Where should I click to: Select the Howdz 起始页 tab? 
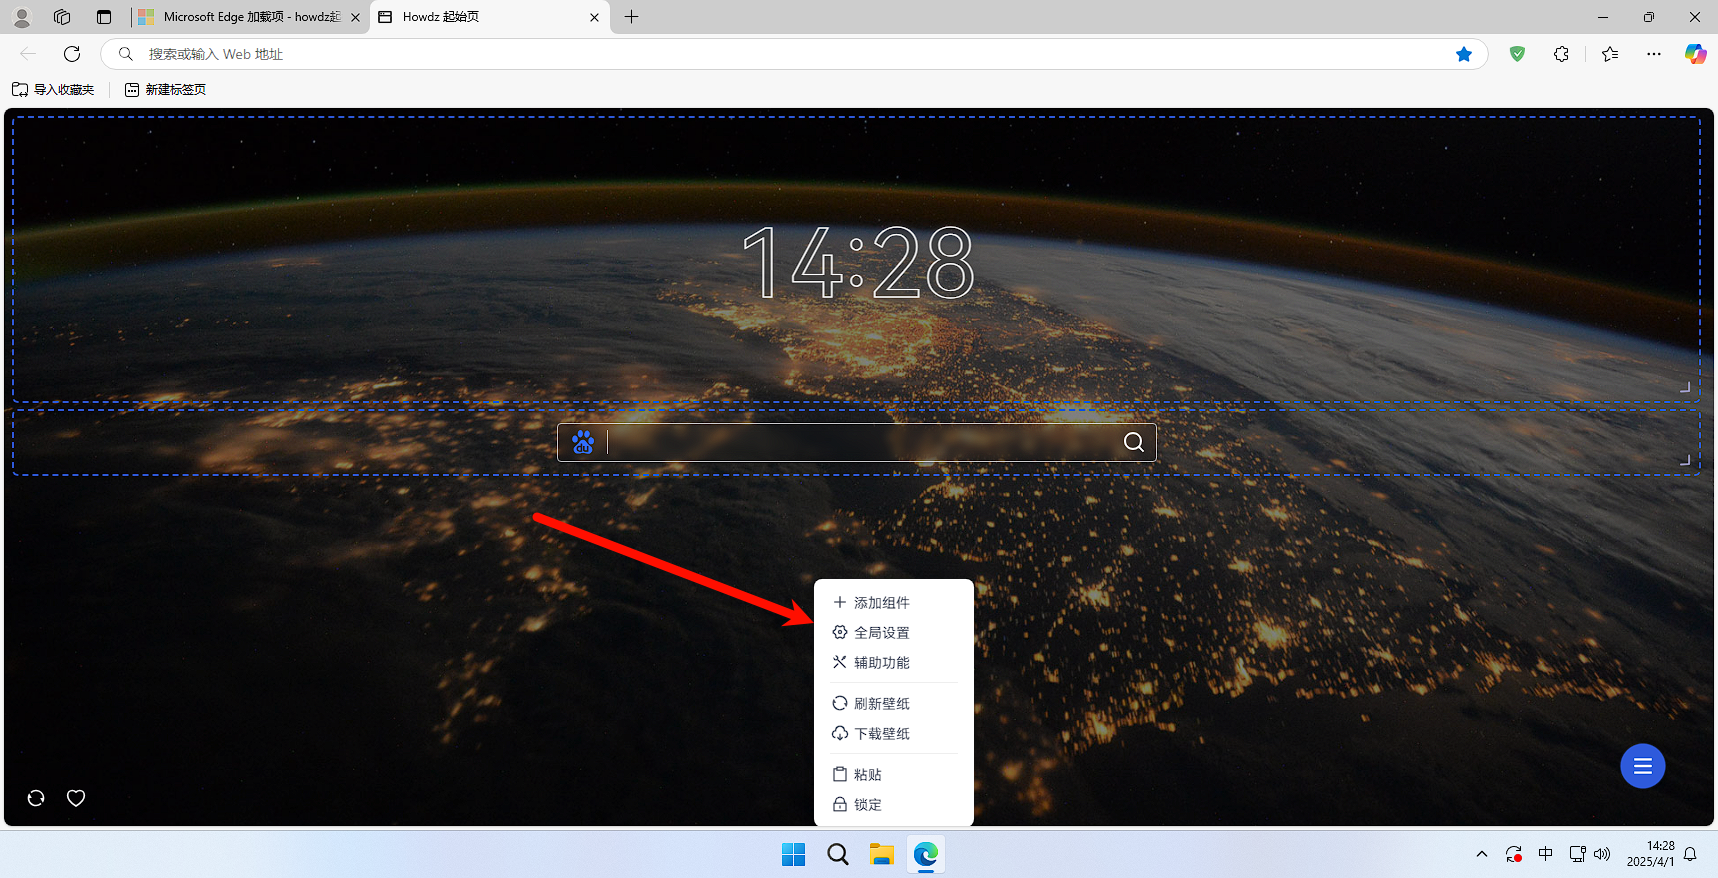pyautogui.click(x=490, y=17)
